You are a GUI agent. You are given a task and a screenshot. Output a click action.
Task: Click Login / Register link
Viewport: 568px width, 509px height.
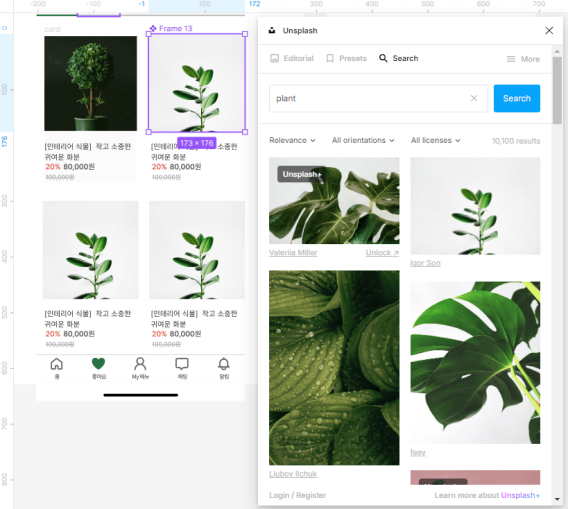click(x=297, y=495)
